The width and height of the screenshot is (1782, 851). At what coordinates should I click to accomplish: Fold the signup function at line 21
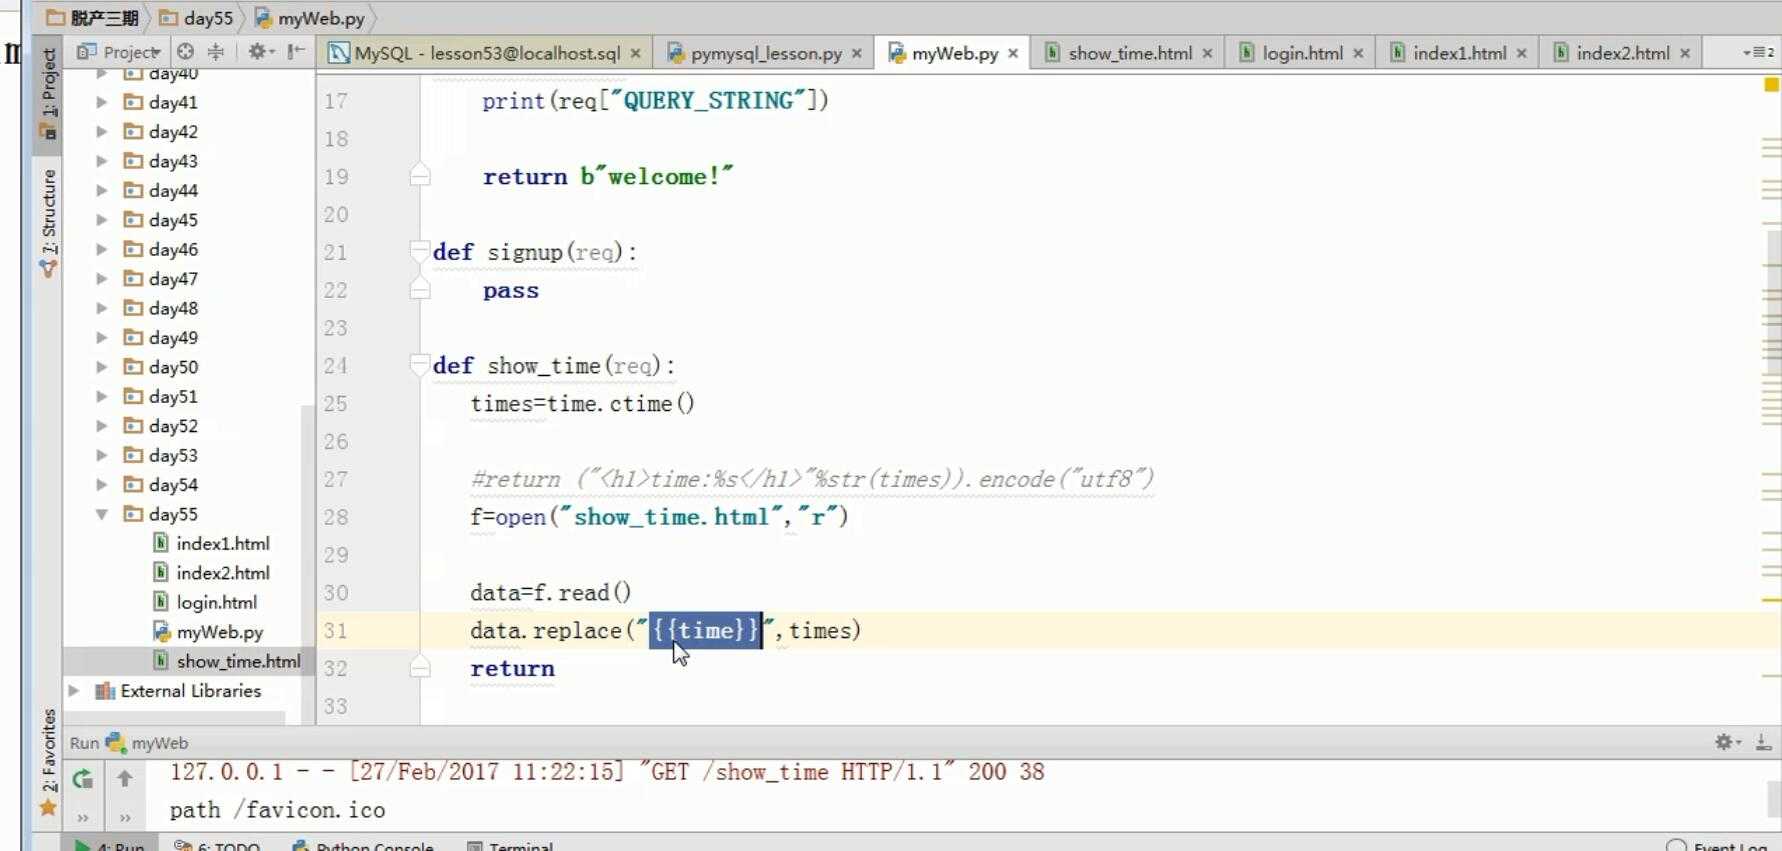click(420, 252)
